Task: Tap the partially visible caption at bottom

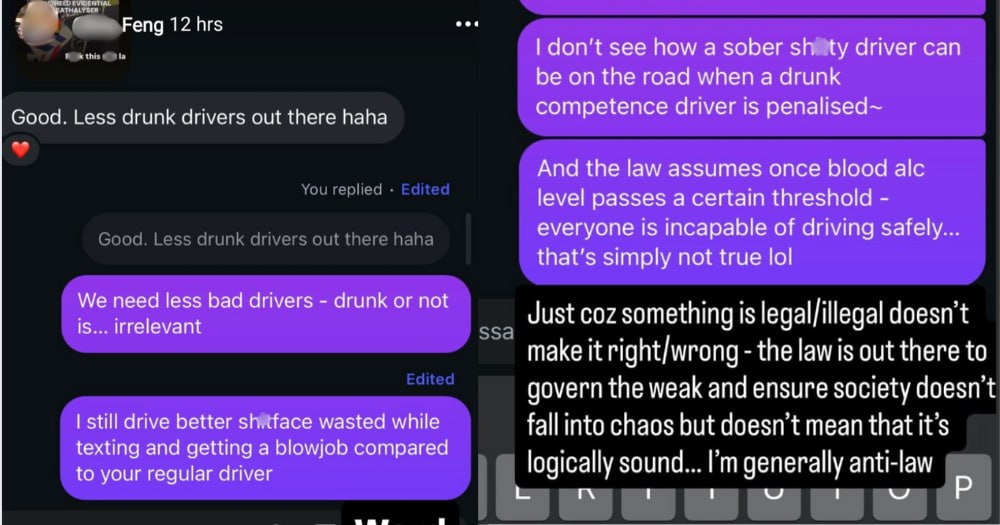Action: point(401,514)
